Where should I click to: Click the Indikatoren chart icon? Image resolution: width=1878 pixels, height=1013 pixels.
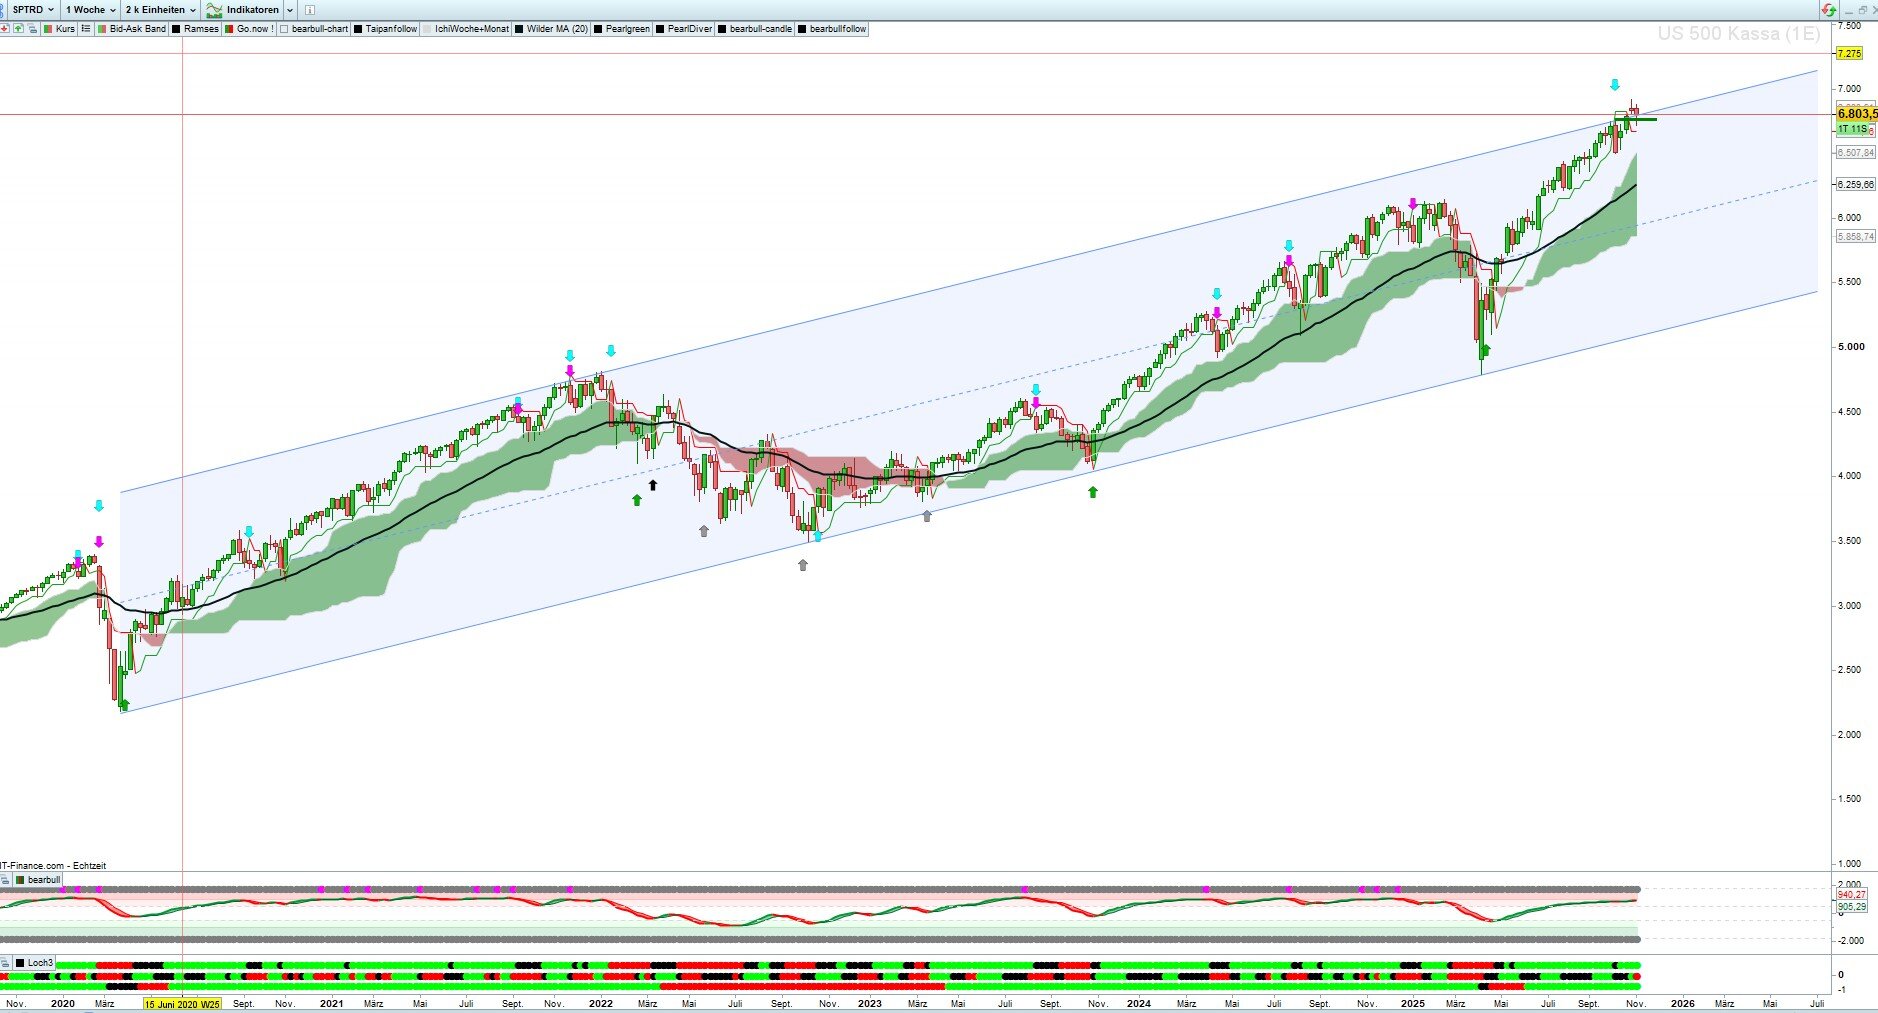(214, 10)
